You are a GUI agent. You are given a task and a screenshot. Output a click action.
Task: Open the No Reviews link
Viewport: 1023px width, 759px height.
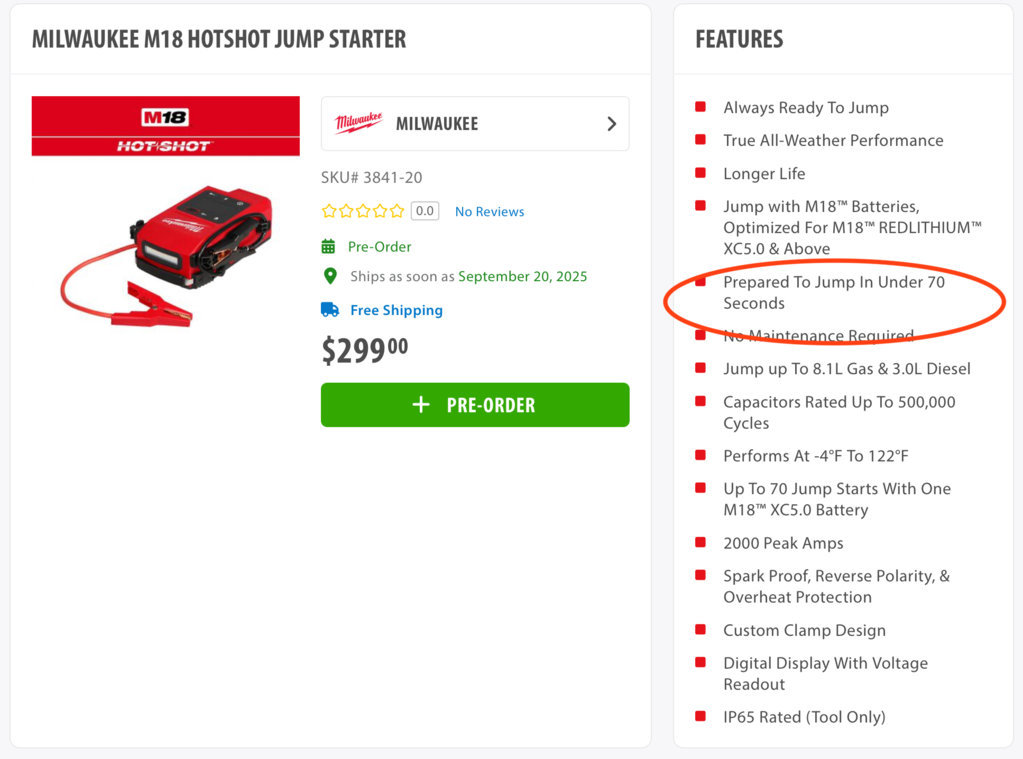489,211
